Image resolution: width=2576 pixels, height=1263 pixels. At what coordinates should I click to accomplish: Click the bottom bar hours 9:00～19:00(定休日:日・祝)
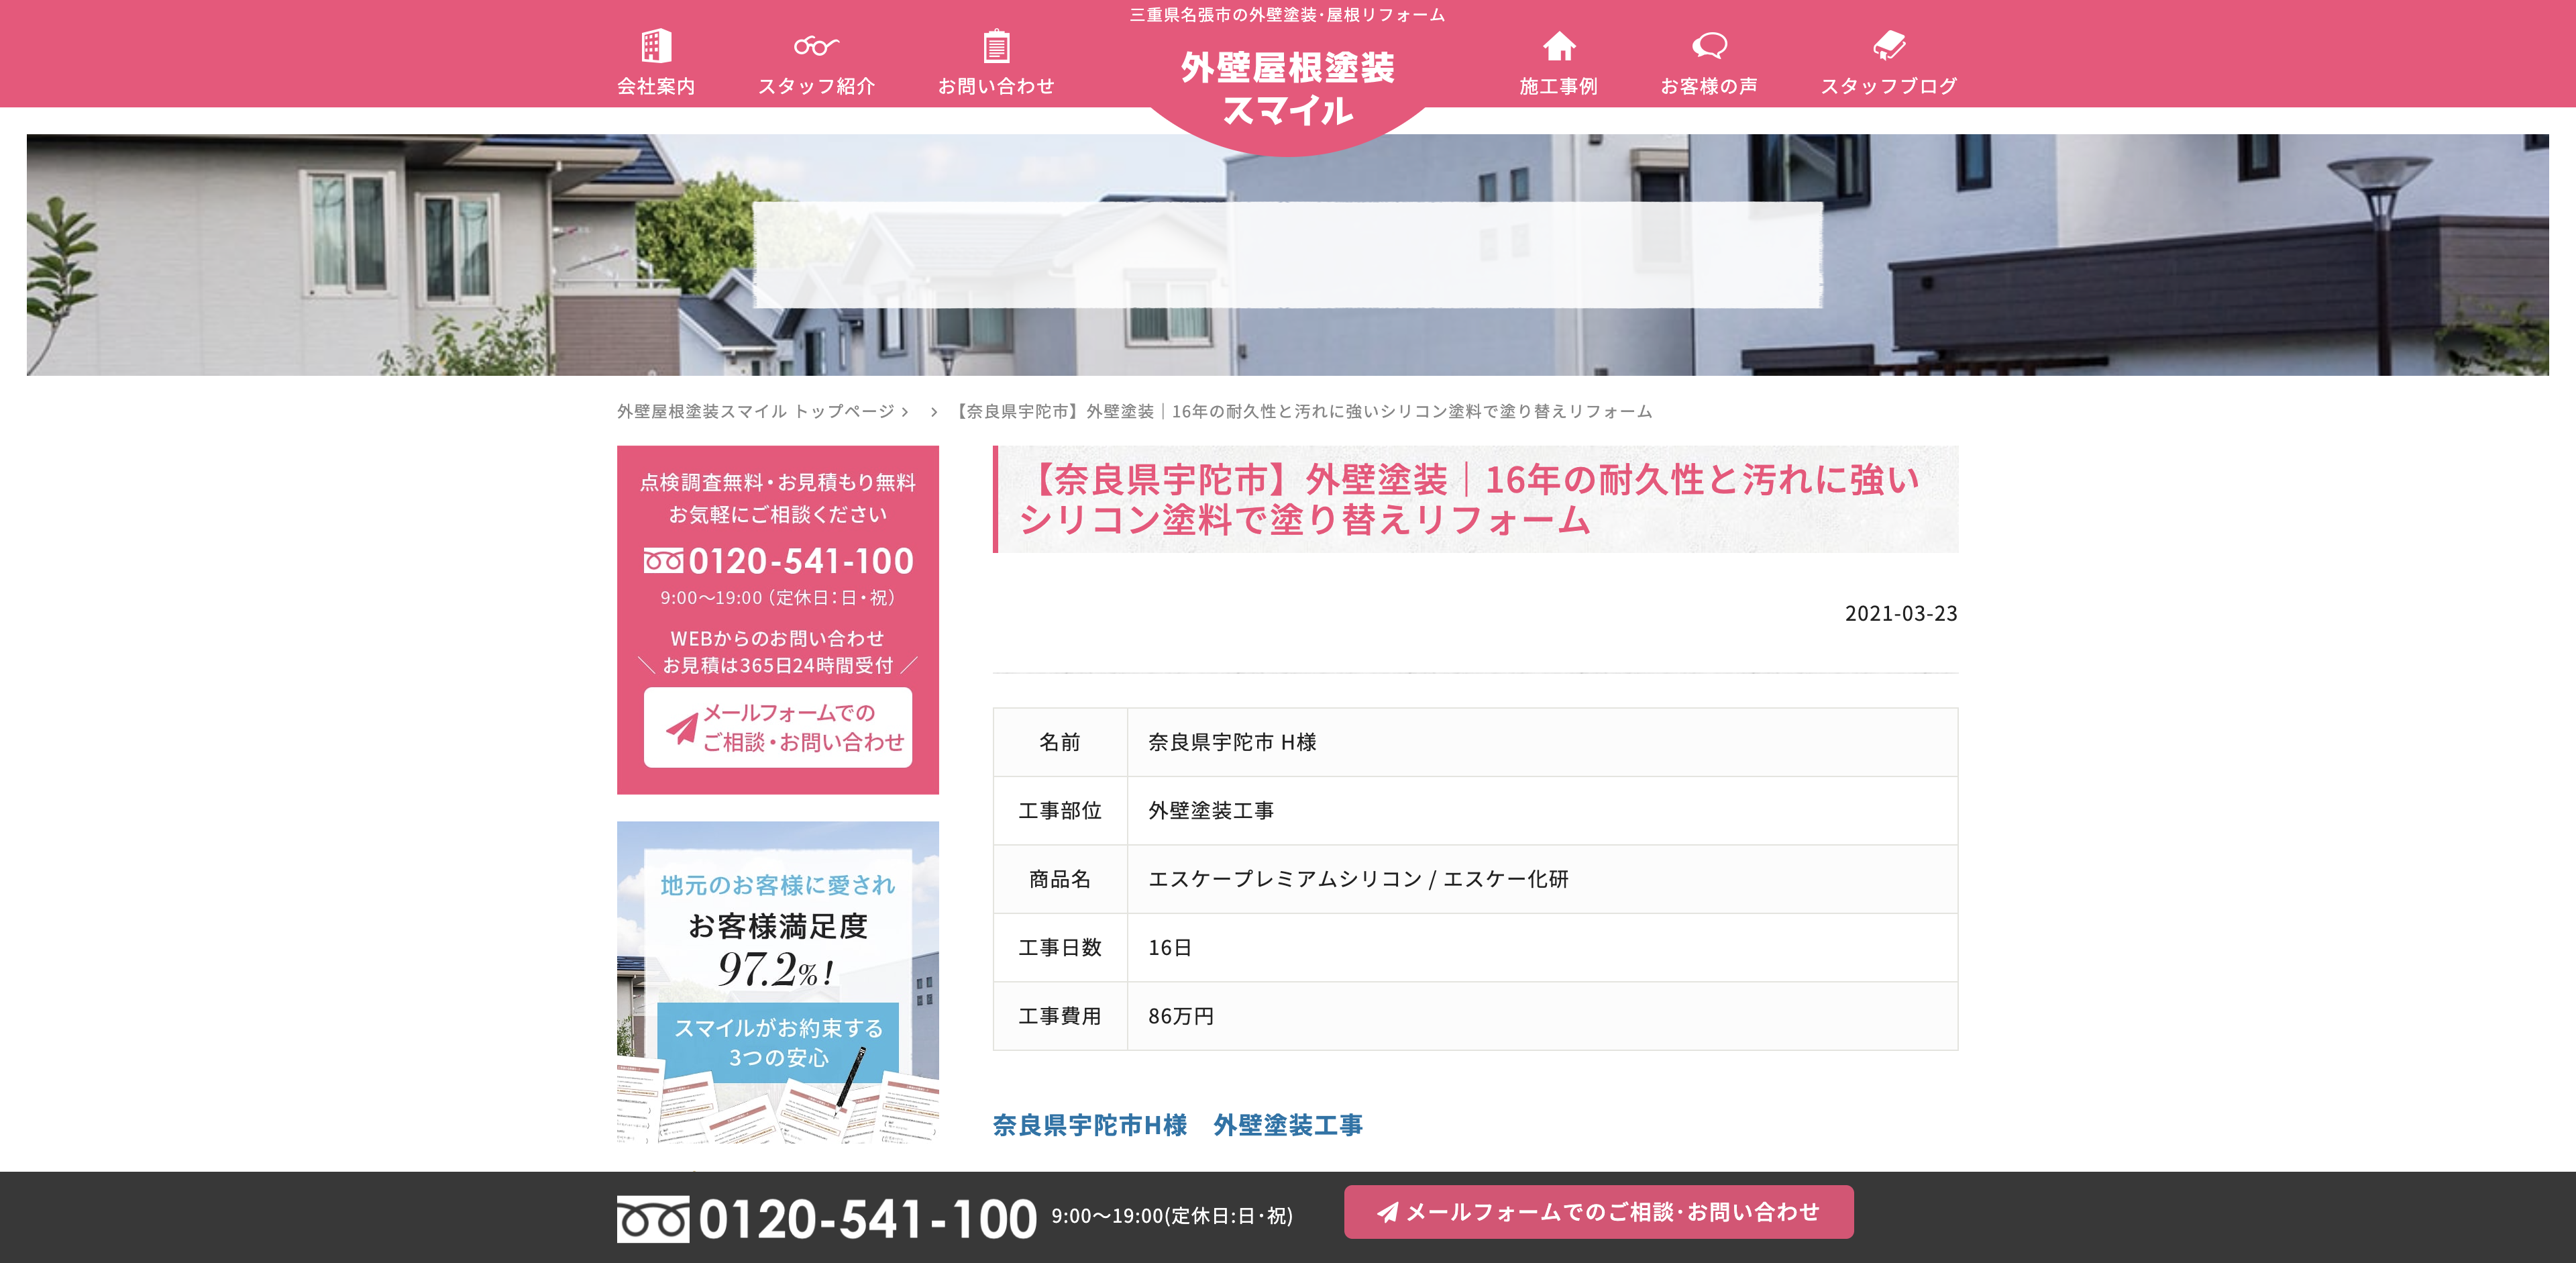click(1172, 1216)
